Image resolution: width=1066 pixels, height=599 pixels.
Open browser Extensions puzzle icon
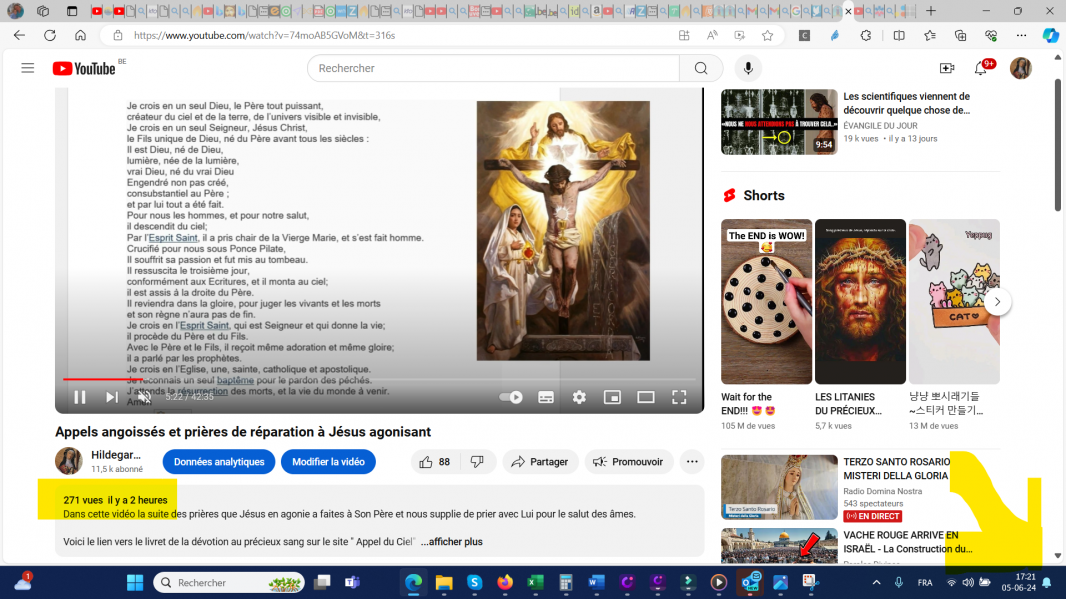pos(865,35)
